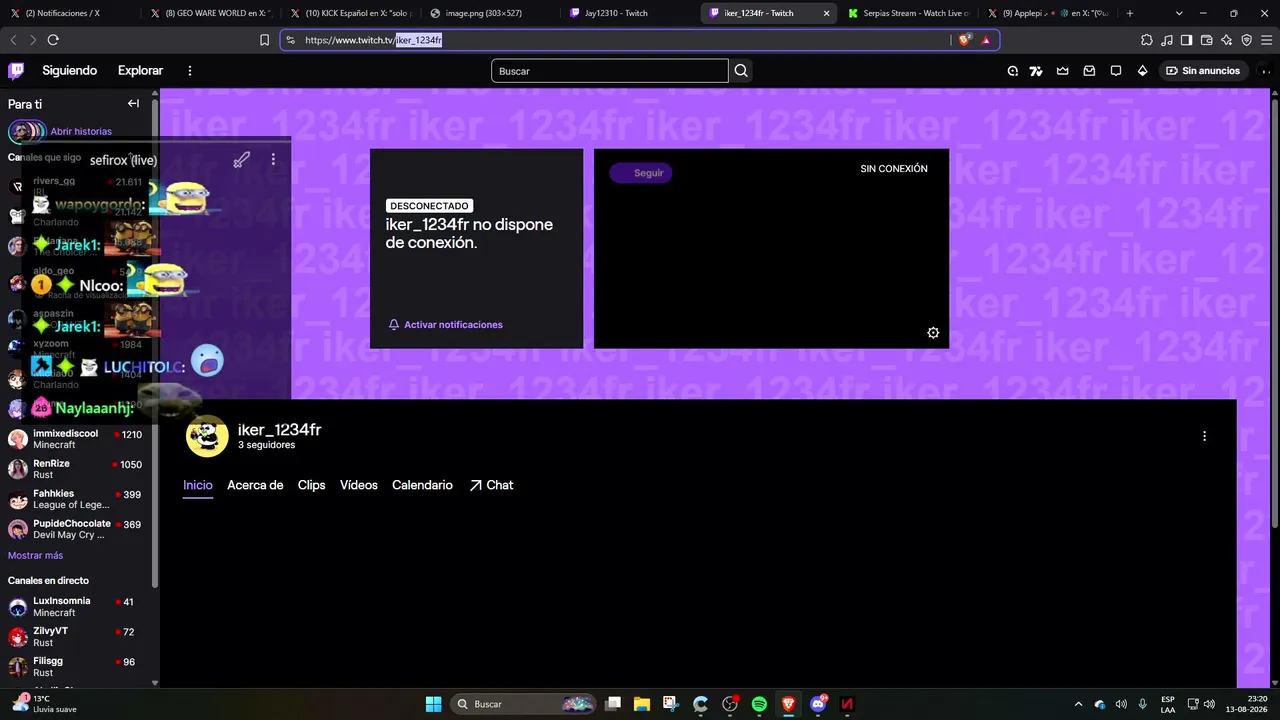Click the Bits icon in Twitch header
The height and width of the screenshot is (720, 1280).
click(x=1142, y=71)
